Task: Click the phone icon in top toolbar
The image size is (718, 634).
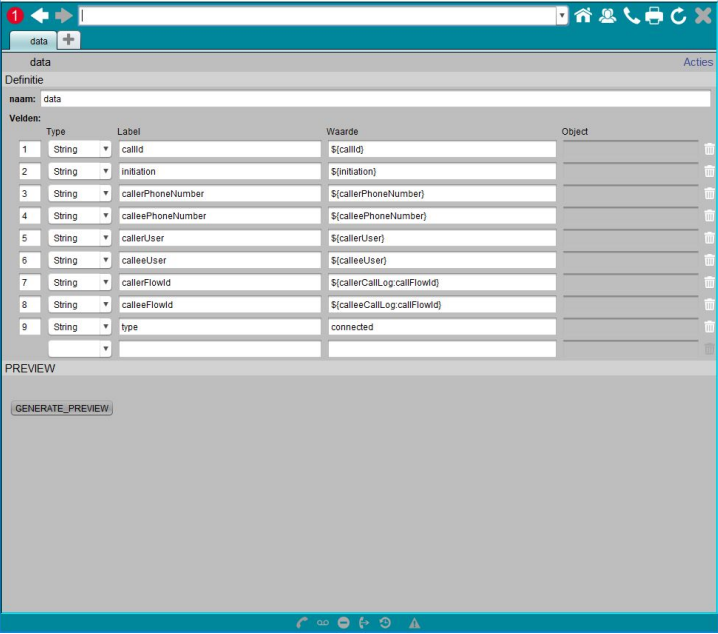Action: (x=631, y=15)
